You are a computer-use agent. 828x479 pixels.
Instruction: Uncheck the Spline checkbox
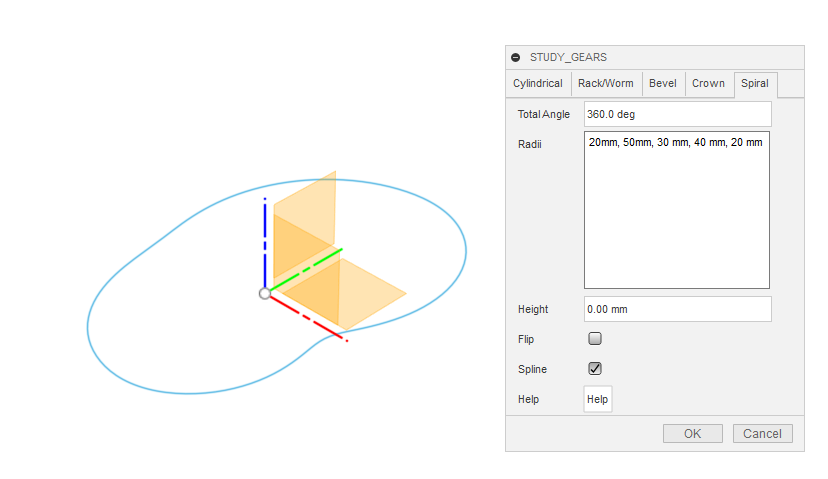click(595, 368)
